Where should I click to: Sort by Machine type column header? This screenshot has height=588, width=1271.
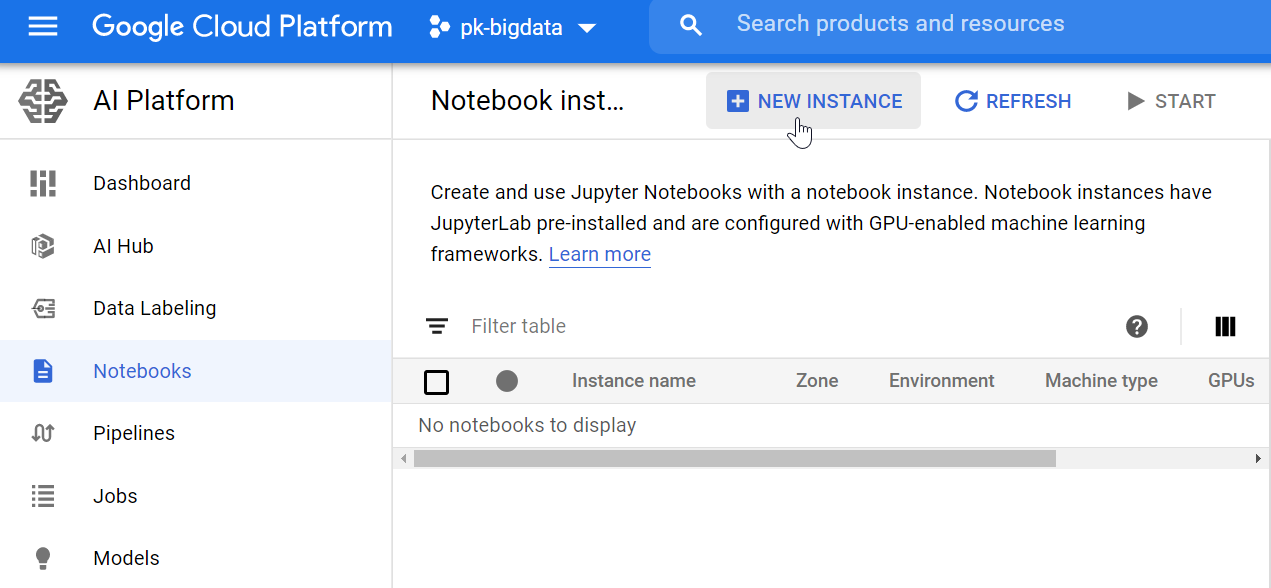click(x=1101, y=381)
